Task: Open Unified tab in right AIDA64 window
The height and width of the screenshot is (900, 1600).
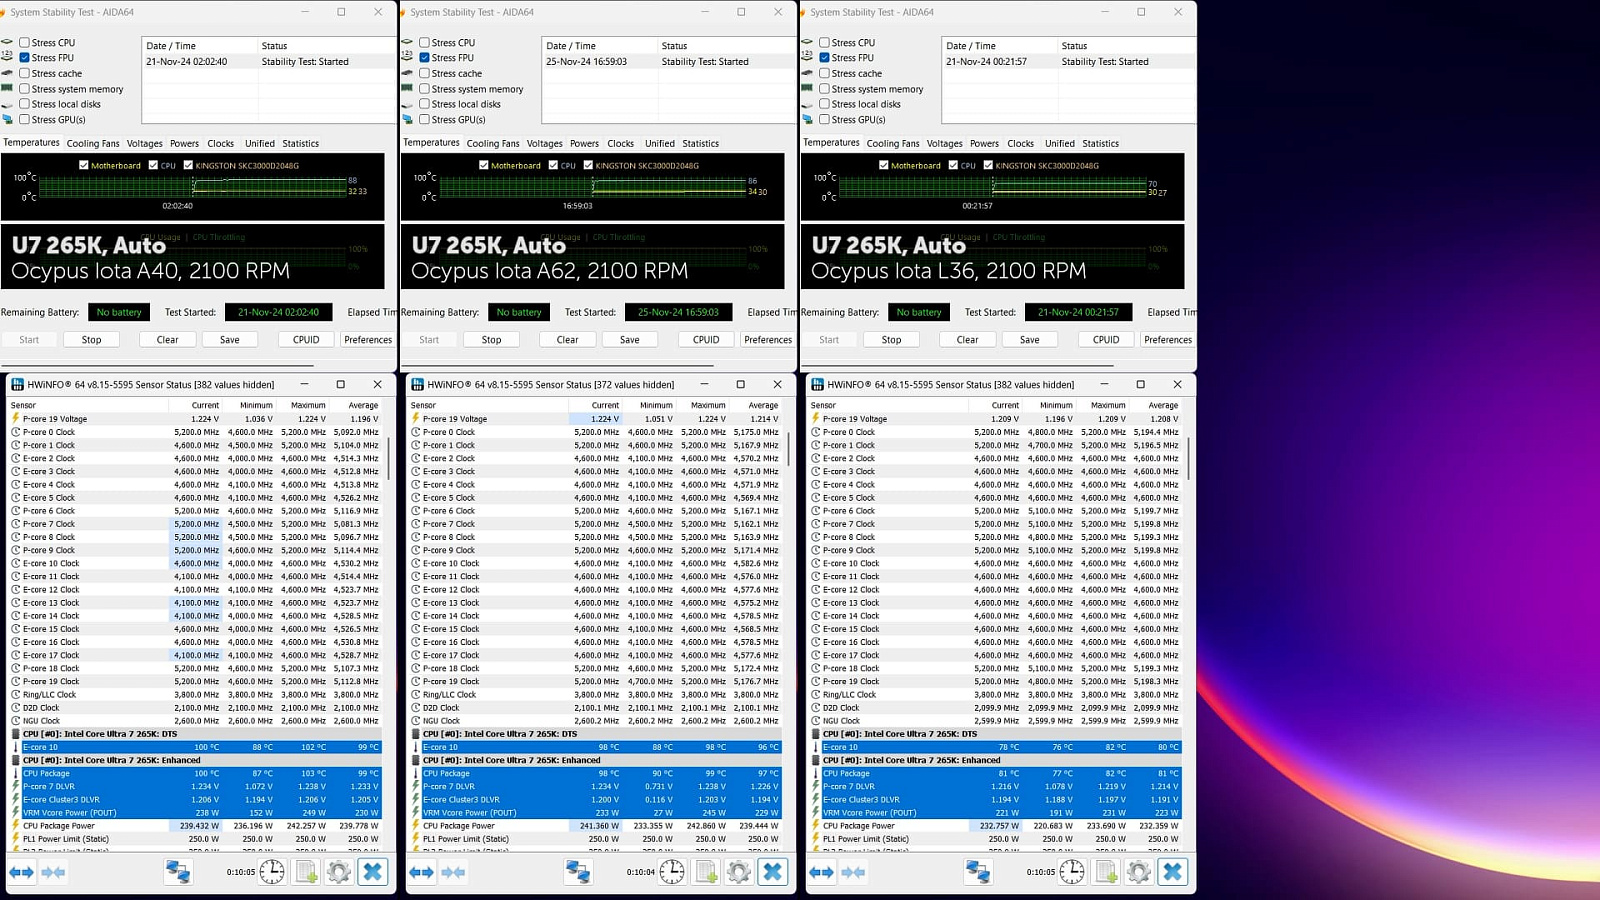Action: tap(1060, 144)
